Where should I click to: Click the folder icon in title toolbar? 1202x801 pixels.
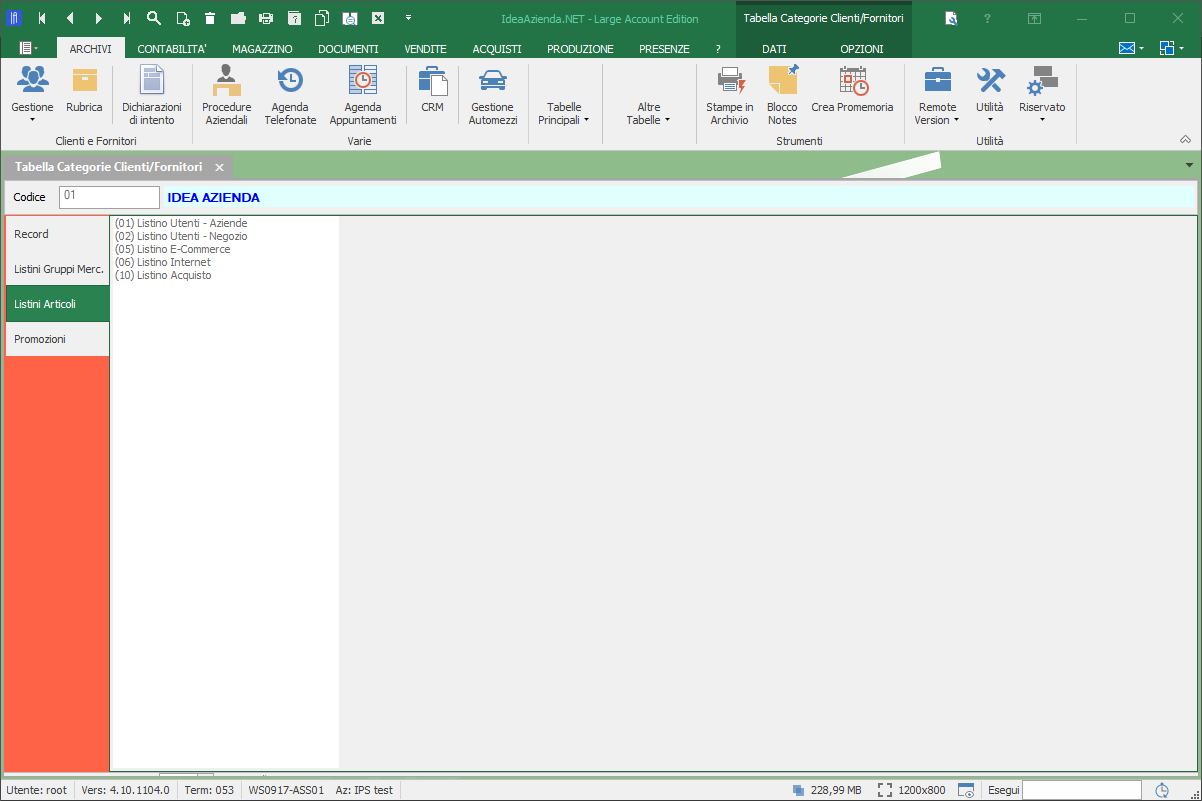coord(238,18)
